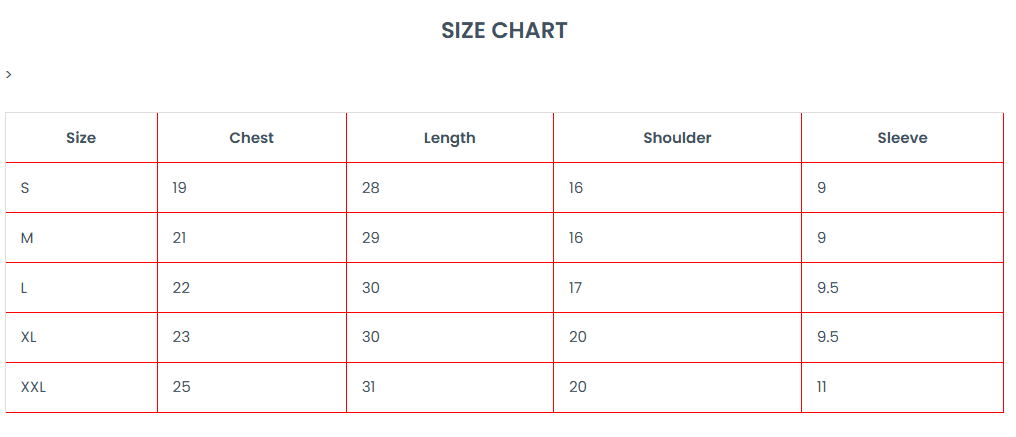Click chest value 25 in the XXL row

[181, 387]
